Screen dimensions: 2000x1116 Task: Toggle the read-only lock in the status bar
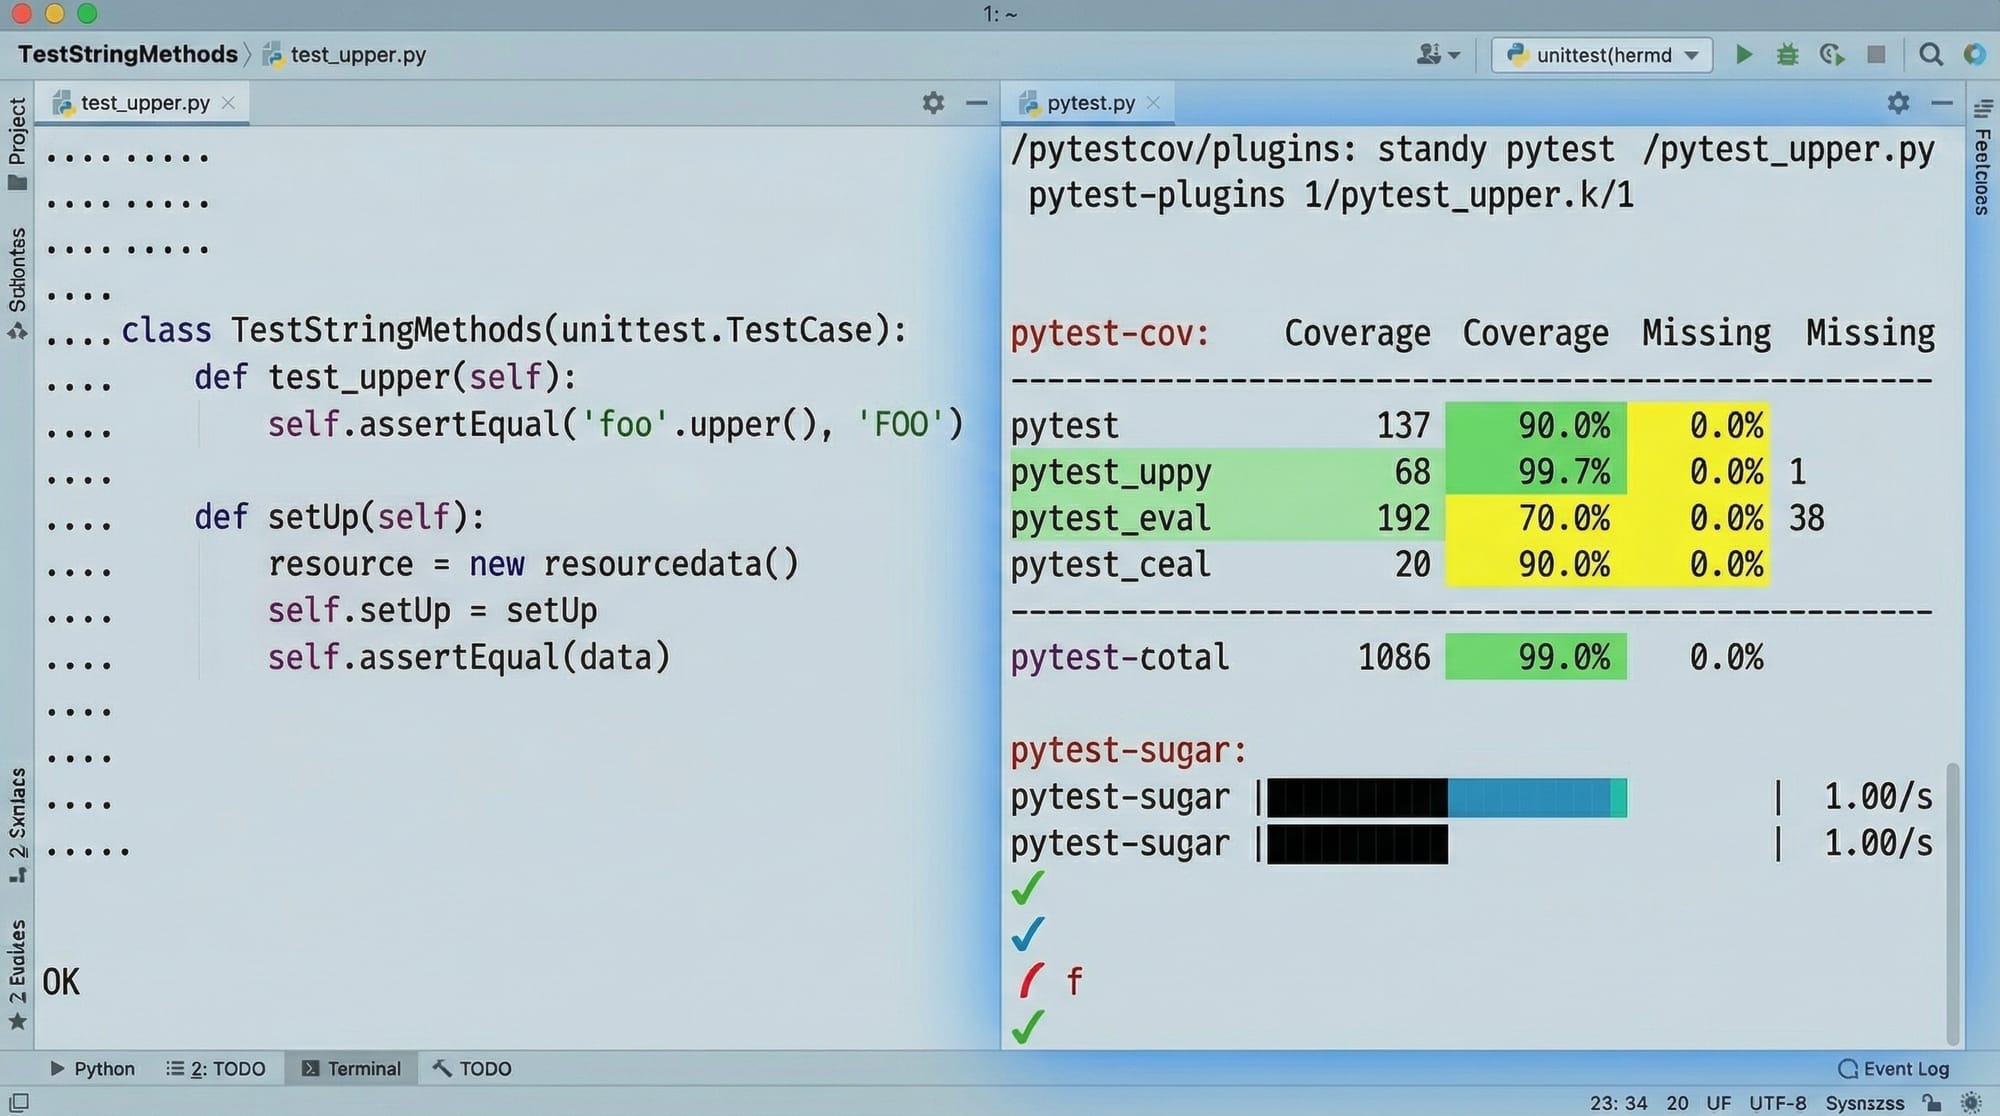tap(1932, 1102)
